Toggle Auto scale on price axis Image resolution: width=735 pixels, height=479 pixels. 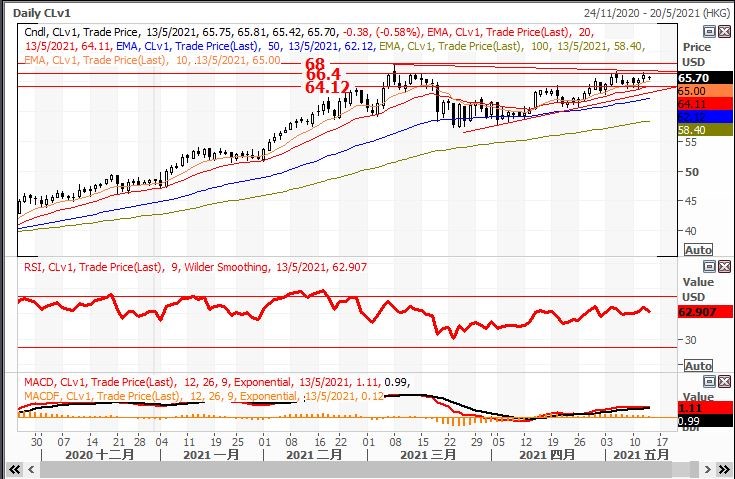click(x=699, y=250)
